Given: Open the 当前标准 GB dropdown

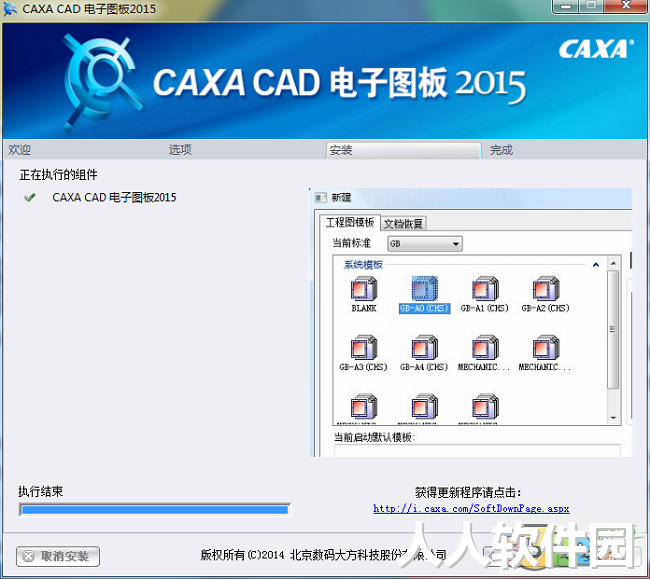Looking at the screenshot, I should [x=425, y=244].
